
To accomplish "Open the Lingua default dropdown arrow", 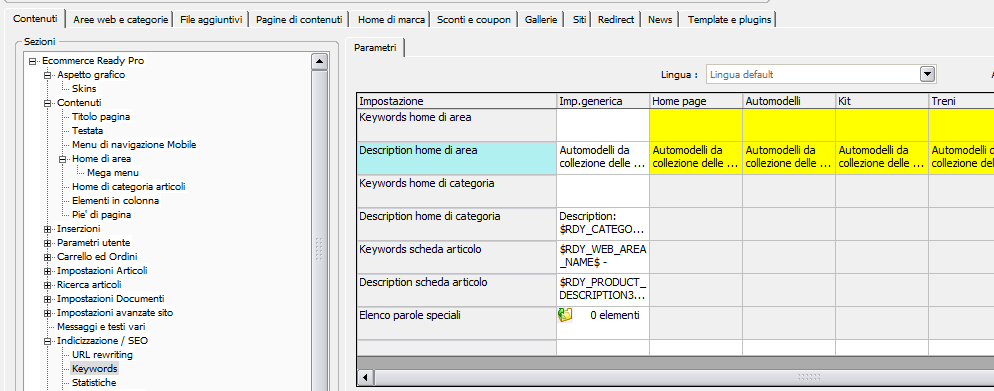I will 927,74.
